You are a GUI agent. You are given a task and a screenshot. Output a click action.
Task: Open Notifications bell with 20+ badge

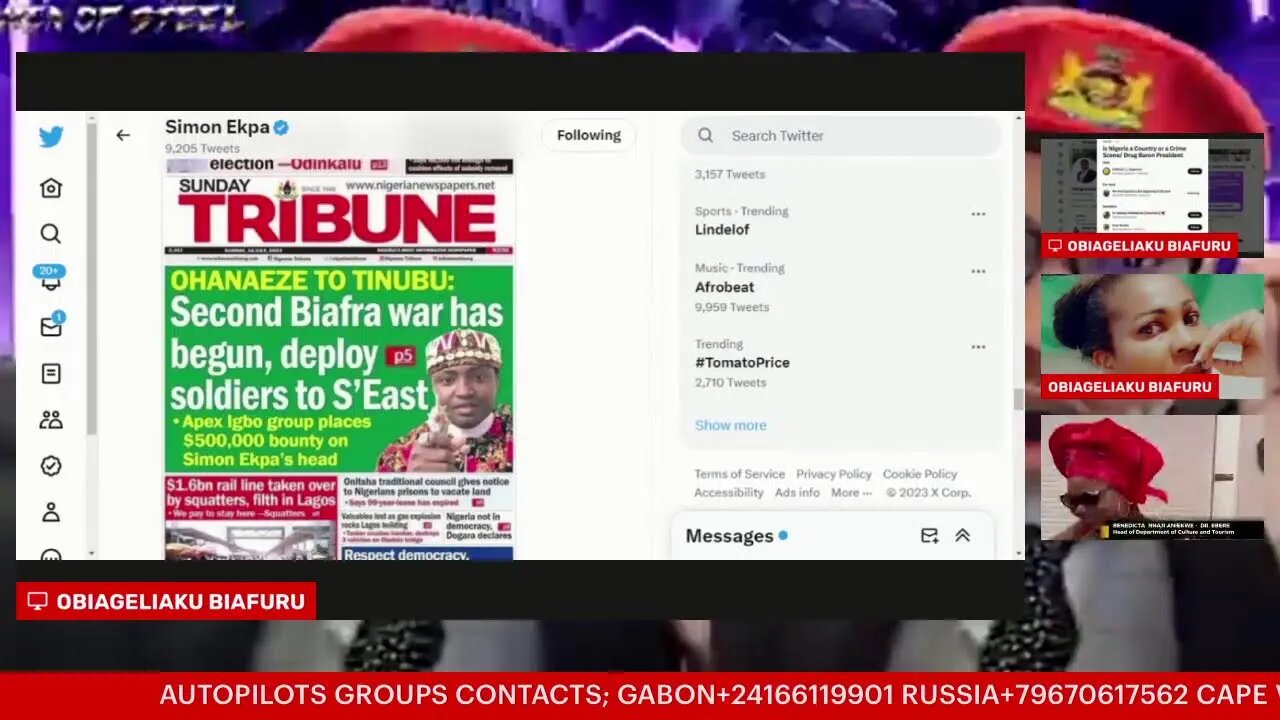(x=50, y=279)
